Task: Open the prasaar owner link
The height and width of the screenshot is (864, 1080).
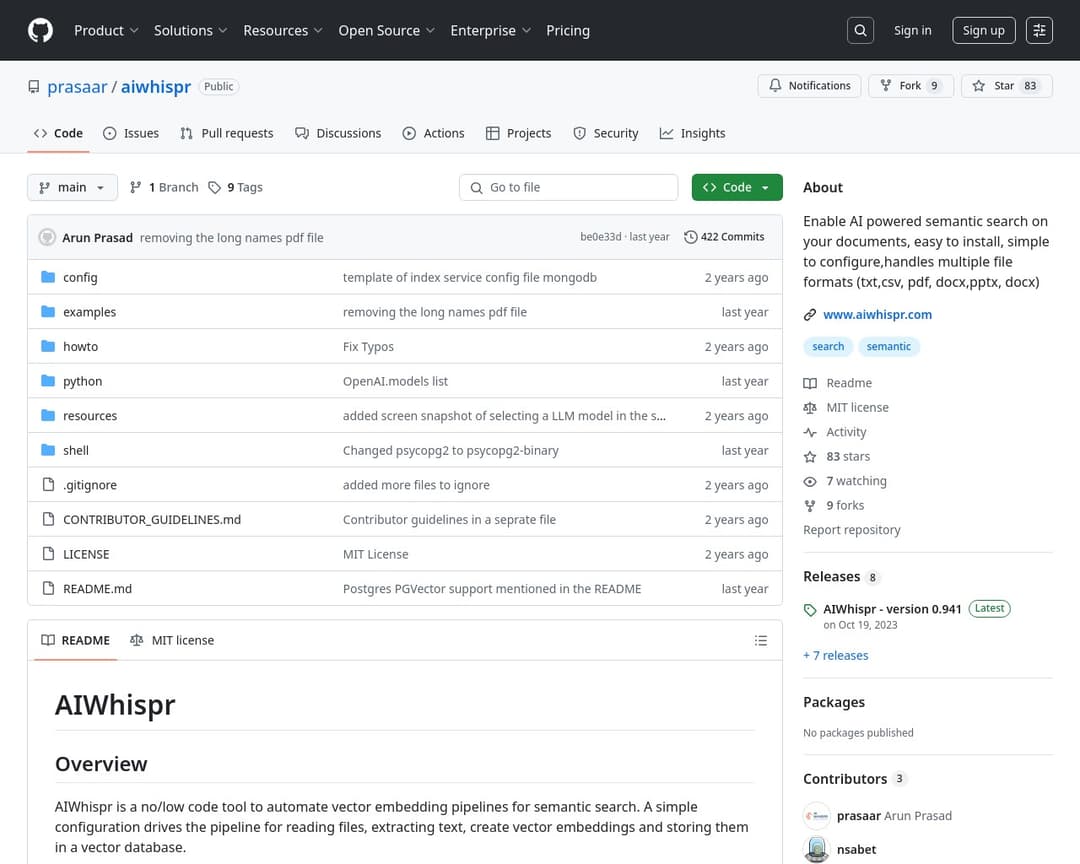Action: point(77,87)
